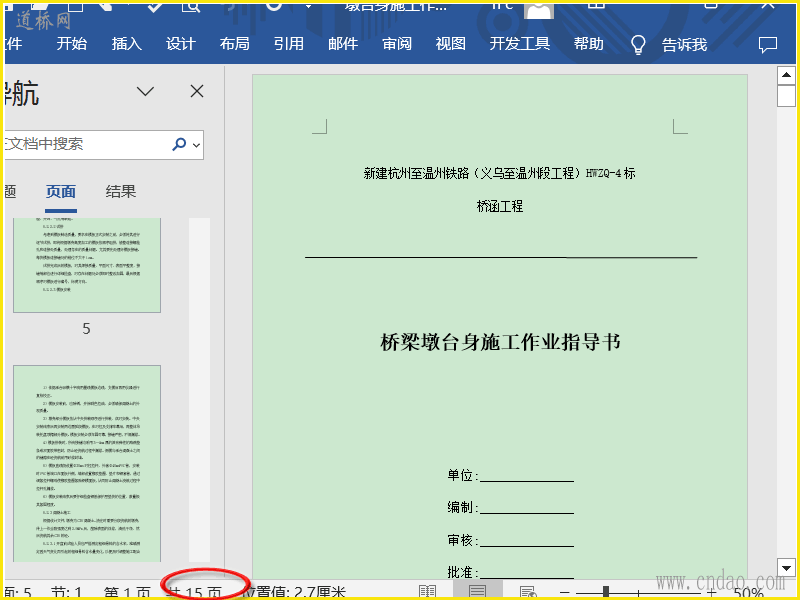The width and height of the screenshot is (800, 600).
Task: Select the 页面 tab in navigation pane
Action: point(61,192)
